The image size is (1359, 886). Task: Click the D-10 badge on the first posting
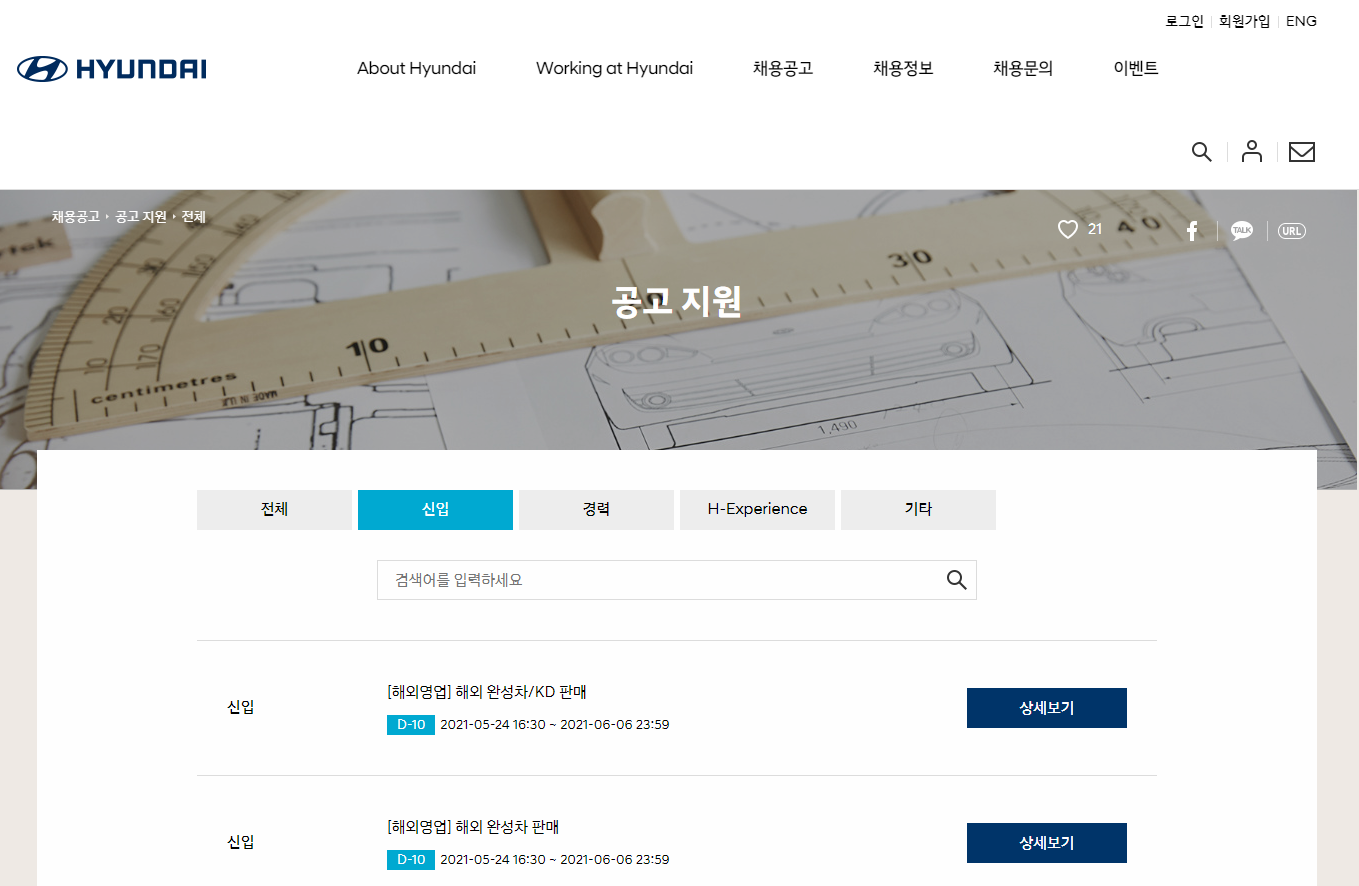(410, 723)
